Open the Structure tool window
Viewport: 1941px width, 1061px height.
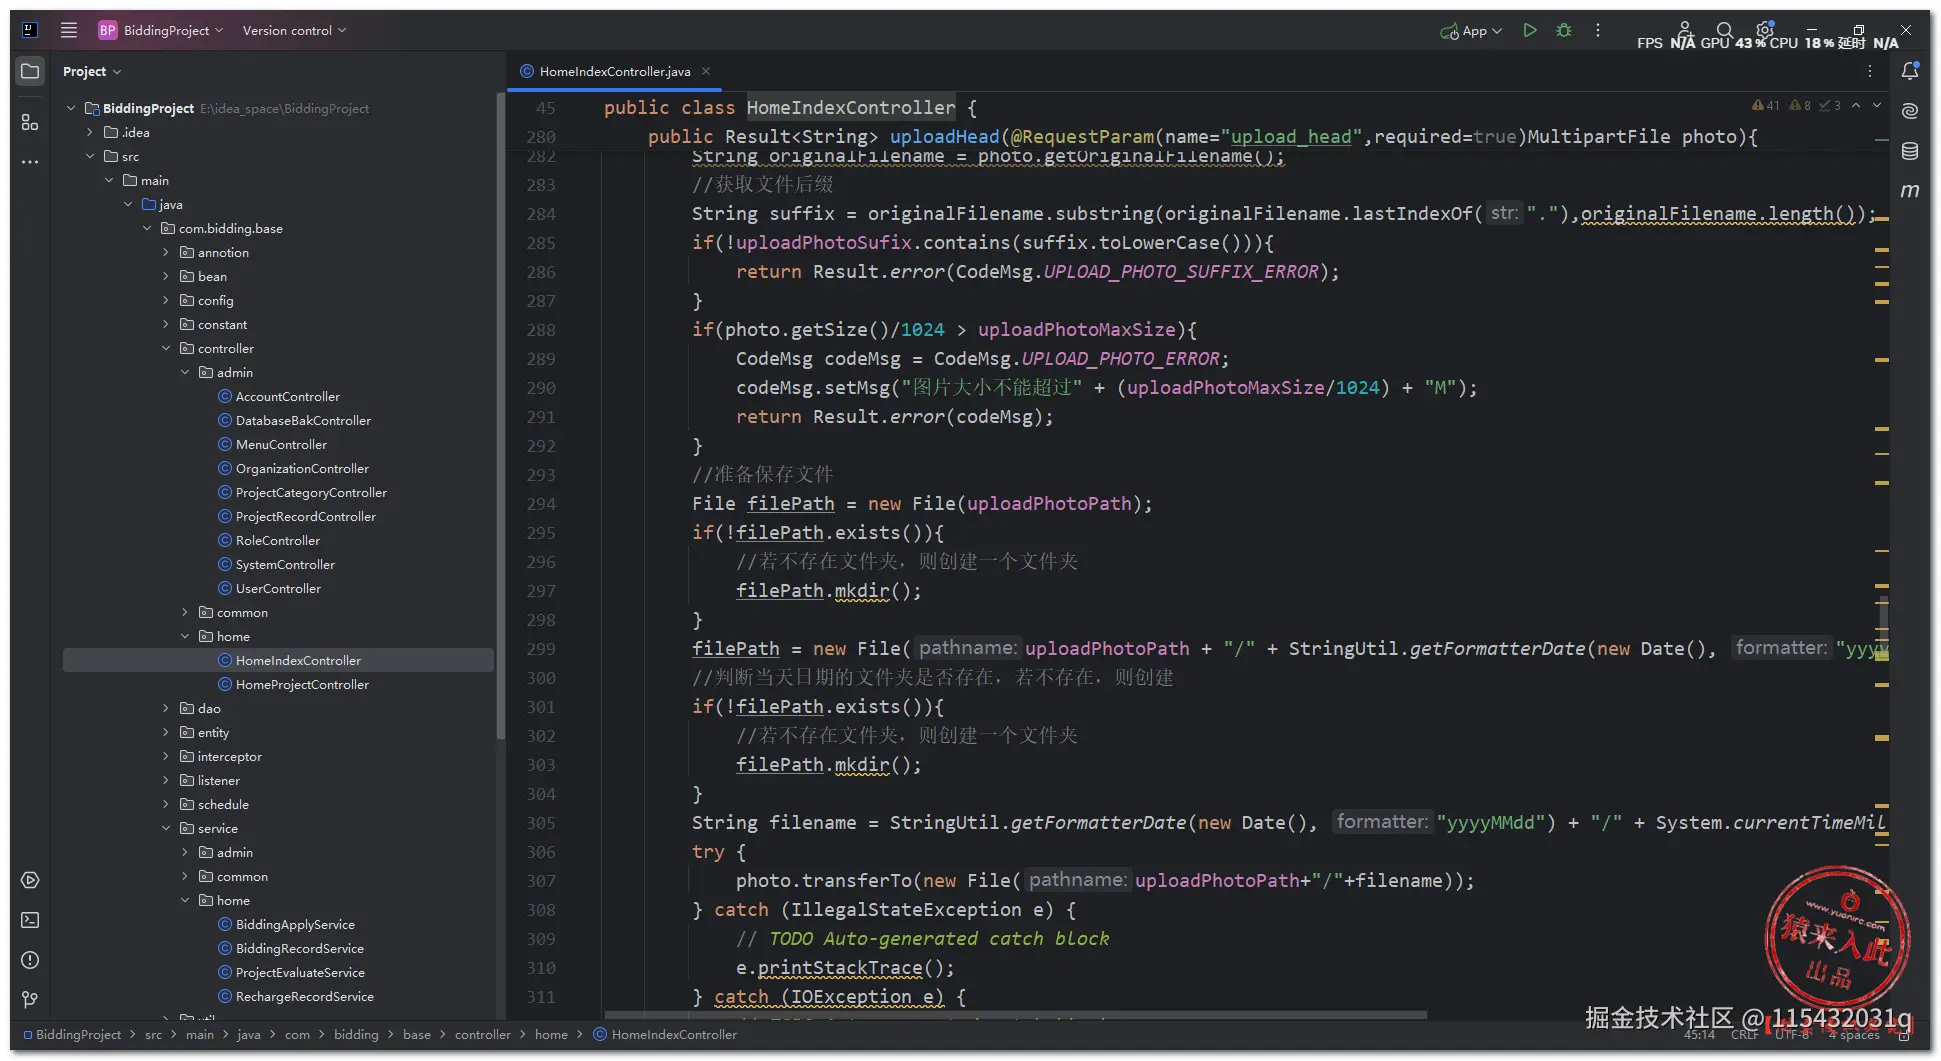coord(30,122)
